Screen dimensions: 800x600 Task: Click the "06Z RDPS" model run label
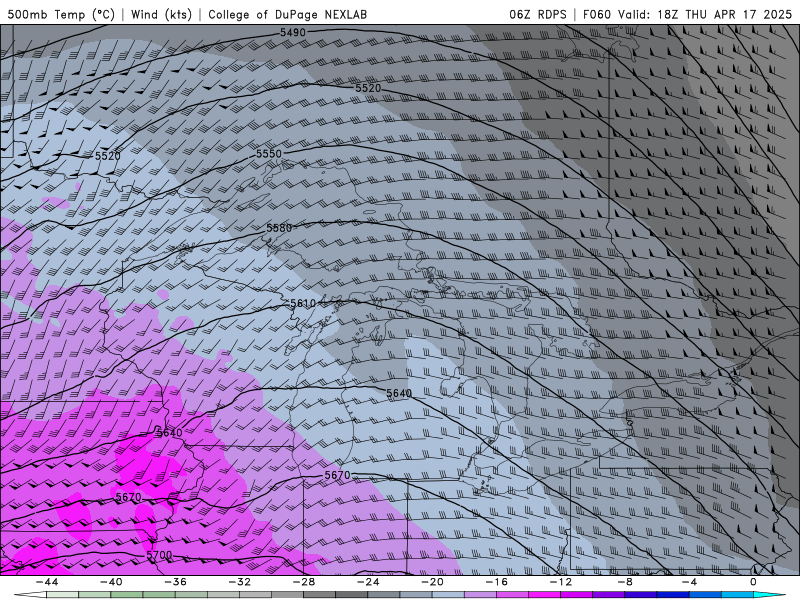coord(538,14)
